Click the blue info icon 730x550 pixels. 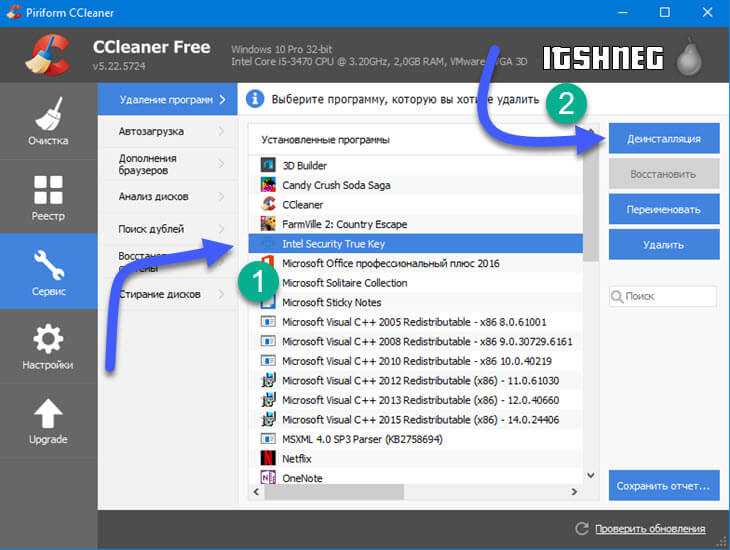click(255, 99)
